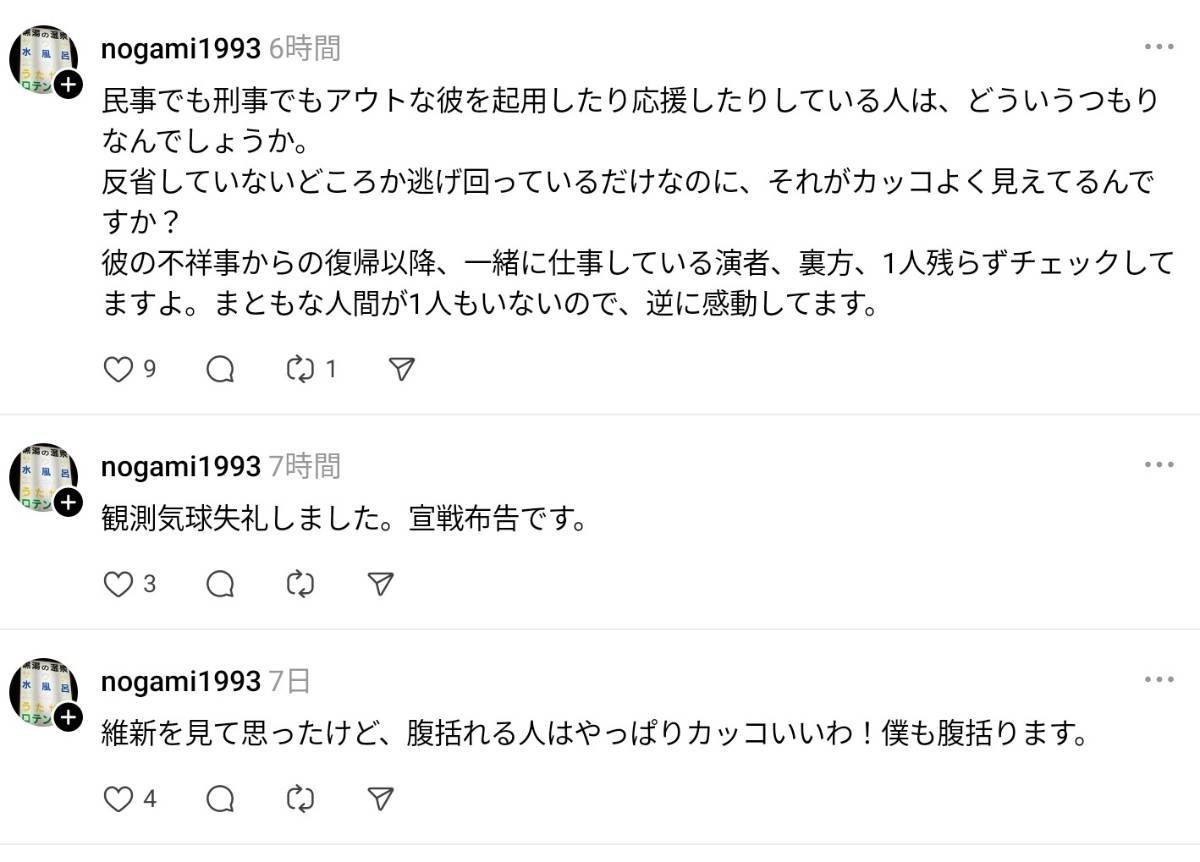Open more options on the 6時間 post
Screen dimensions: 1200x862
pyautogui.click(x=1159, y=47)
